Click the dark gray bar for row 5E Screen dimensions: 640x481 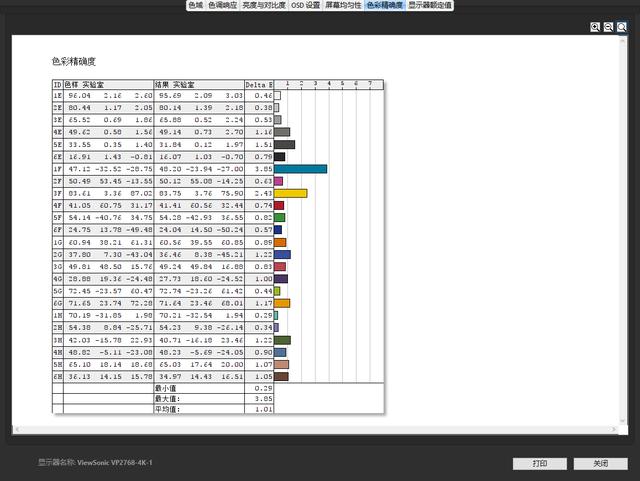pyautogui.click(x=284, y=145)
